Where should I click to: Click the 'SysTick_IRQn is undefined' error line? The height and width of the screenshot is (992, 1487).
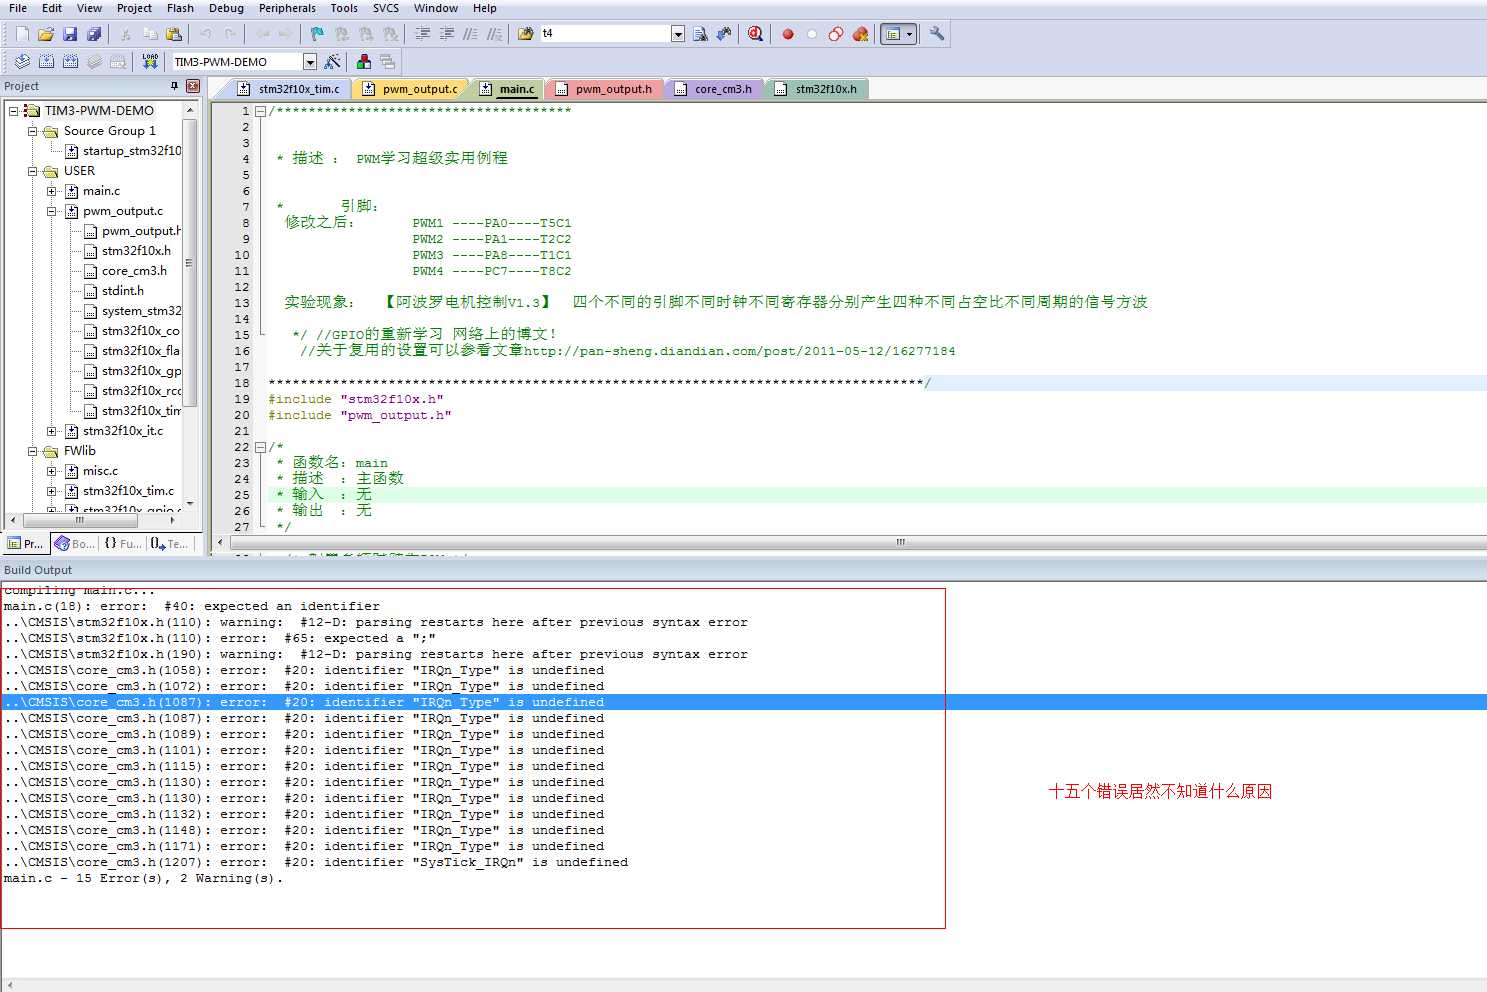(x=316, y=862)
